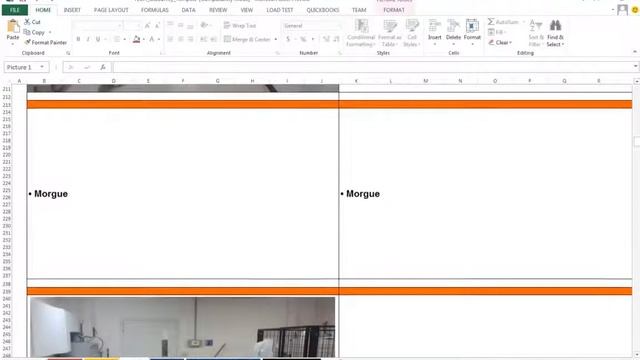This screenshot has width=640, height=360.
Task: Expand the formula bar with its arrow
Action: [x=636, y=66]
